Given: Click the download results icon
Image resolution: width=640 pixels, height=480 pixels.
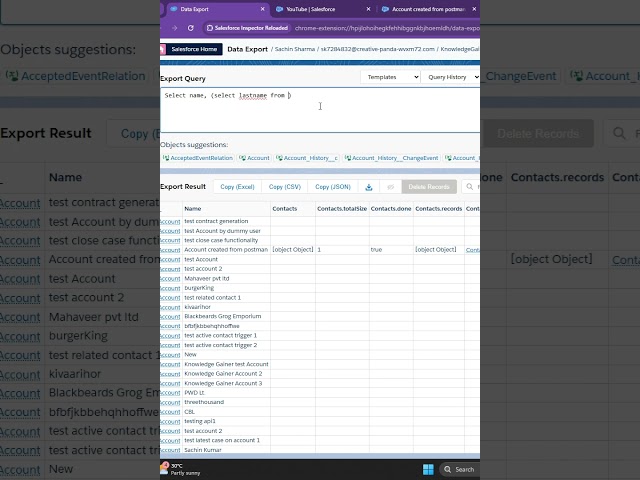Looking at the screenshot, I should (x=369, y=187).
